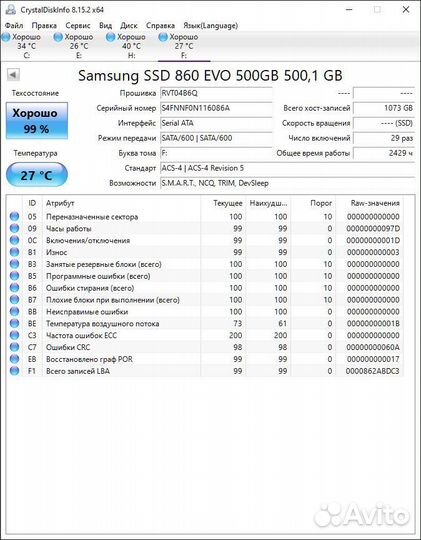Close the CrystalDiskInfo window
The image size is (421, 540).
pyautogui.click(x=406, y=10)
